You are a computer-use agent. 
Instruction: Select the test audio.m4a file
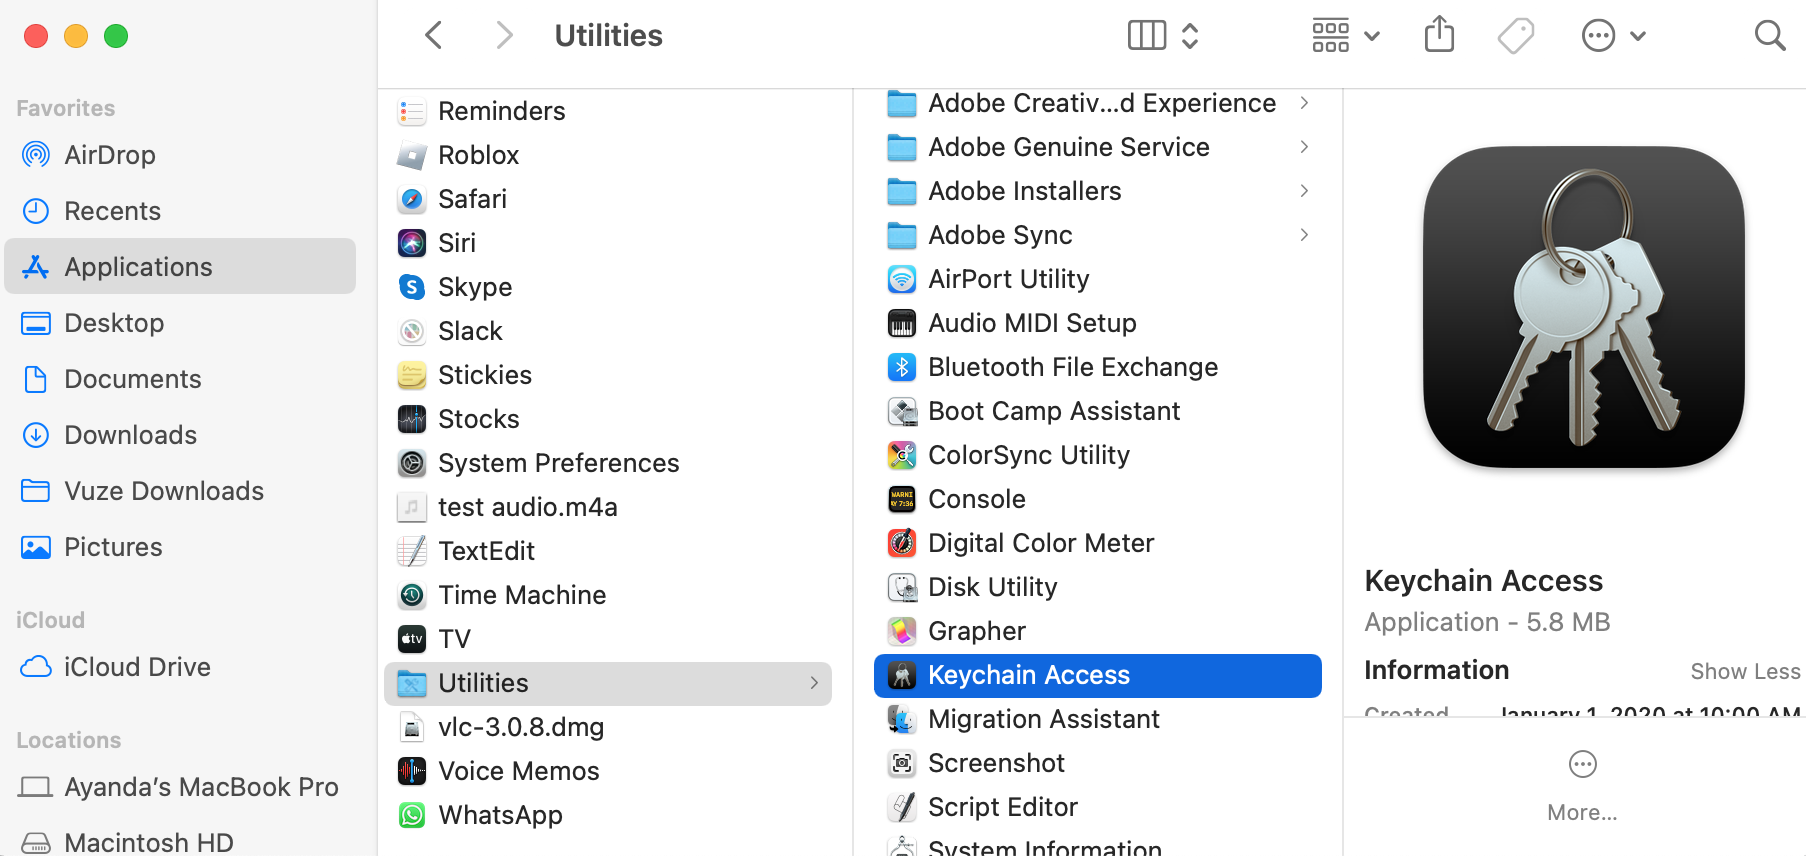pos(608,507)
